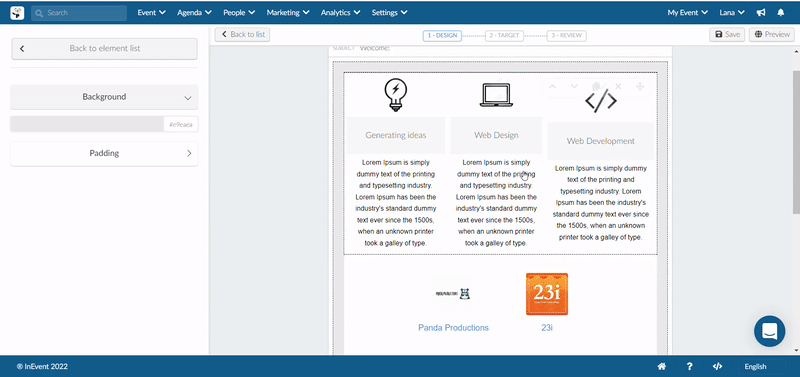Select the Web Design heading

pyautogui.click(x=496, y=135)
